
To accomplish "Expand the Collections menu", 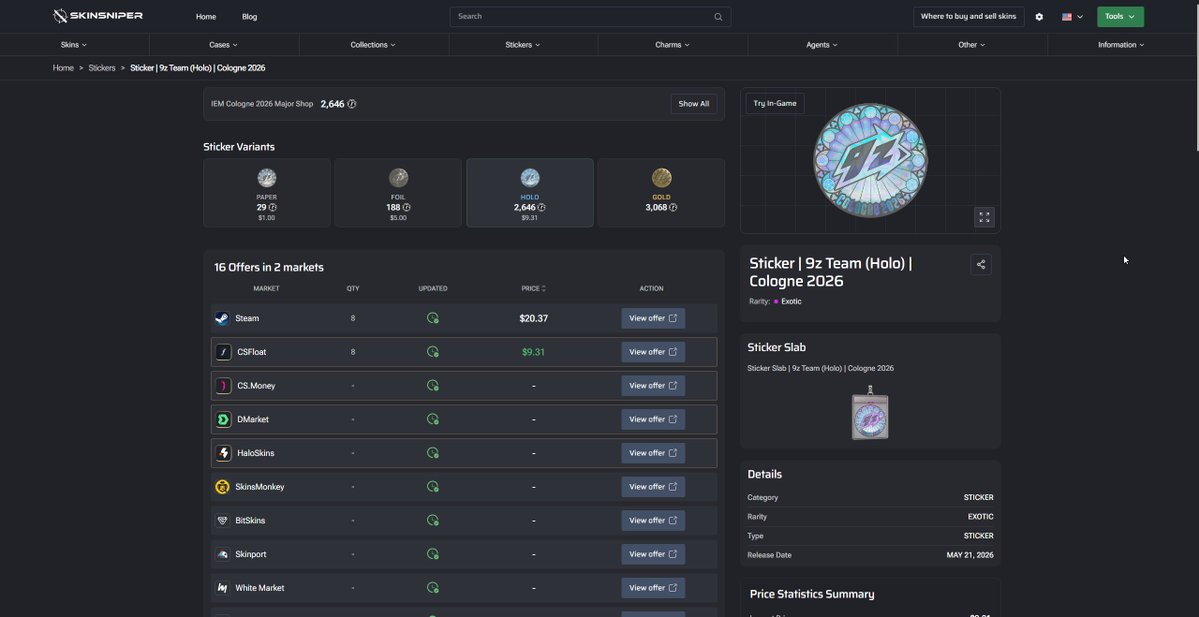I will (x=373, y=44).
